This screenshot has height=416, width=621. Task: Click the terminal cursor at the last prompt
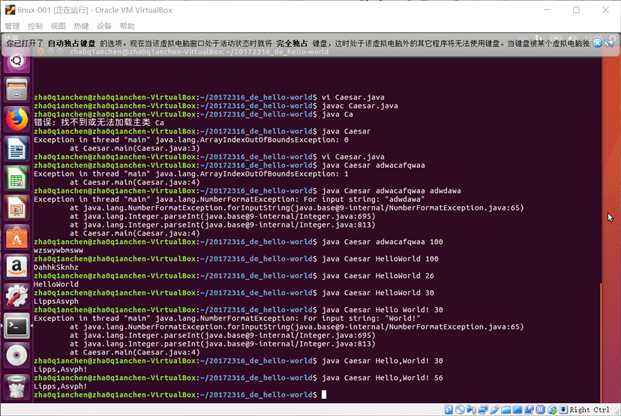324,395
